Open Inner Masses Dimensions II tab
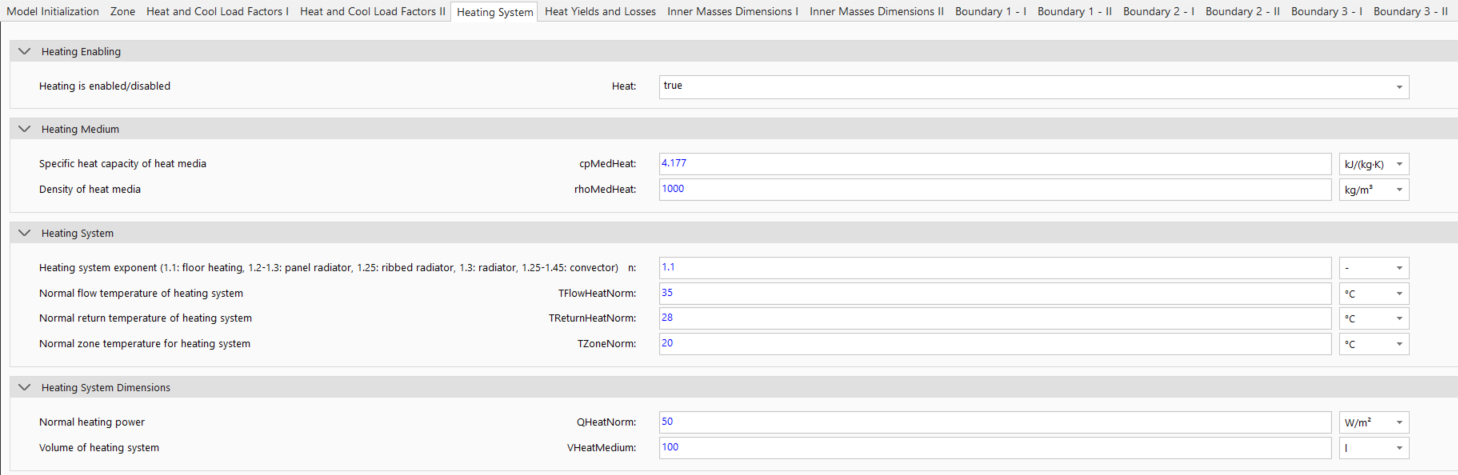 [x=876, y=12]
